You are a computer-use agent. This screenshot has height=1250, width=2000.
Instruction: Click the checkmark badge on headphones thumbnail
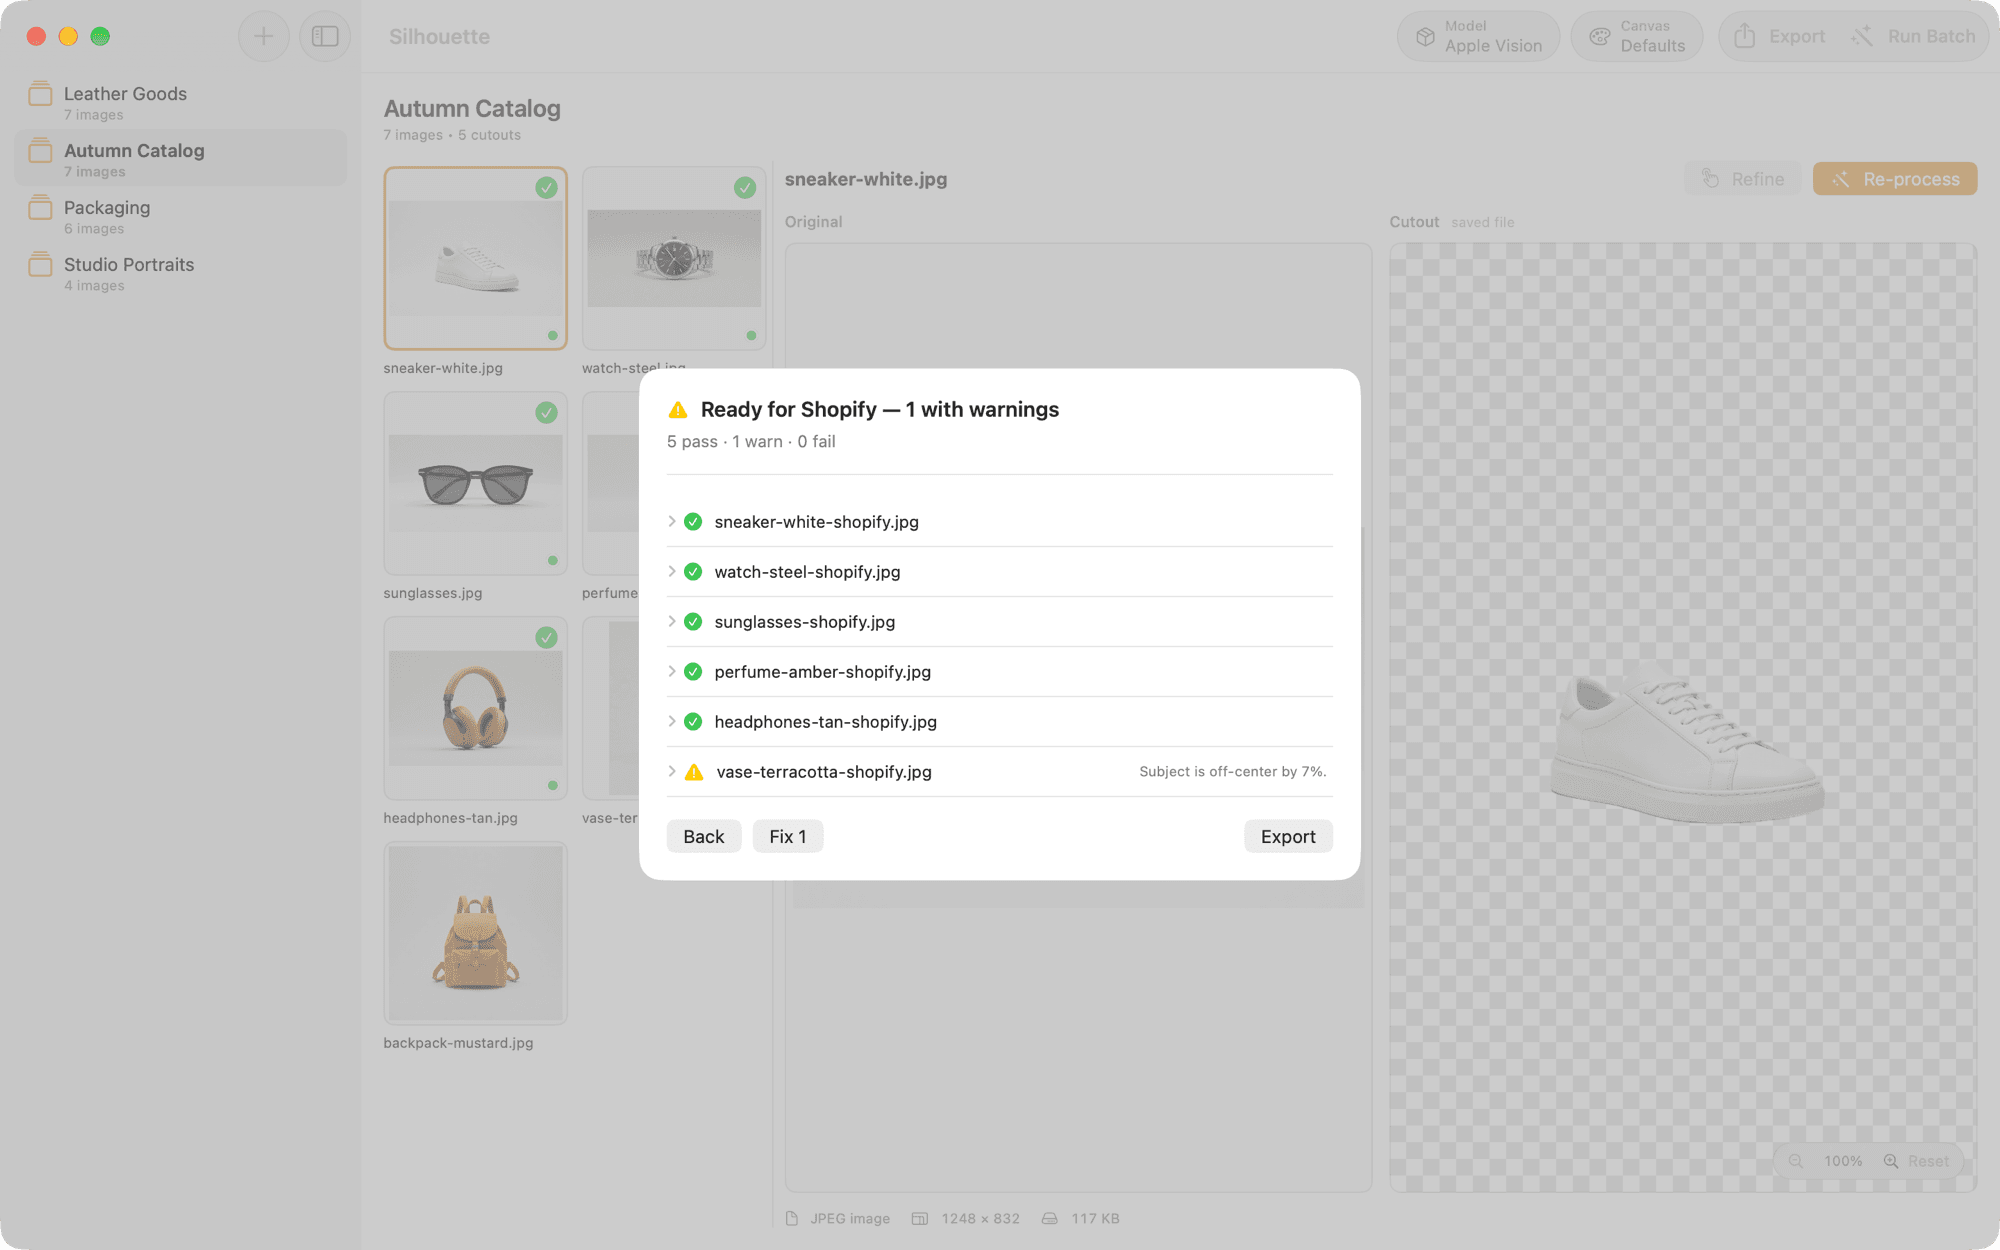[x=546, y=637]
